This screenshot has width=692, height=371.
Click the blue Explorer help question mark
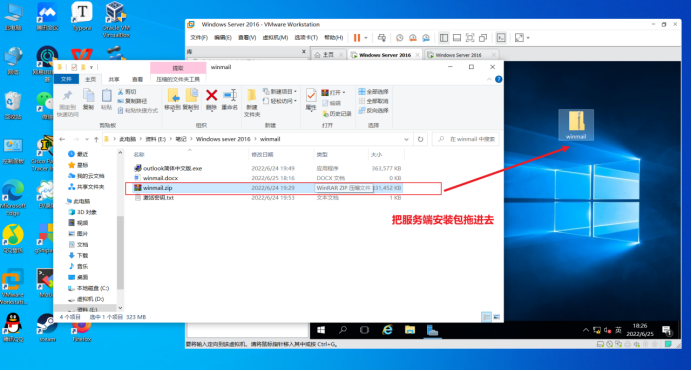click(498, 79)
